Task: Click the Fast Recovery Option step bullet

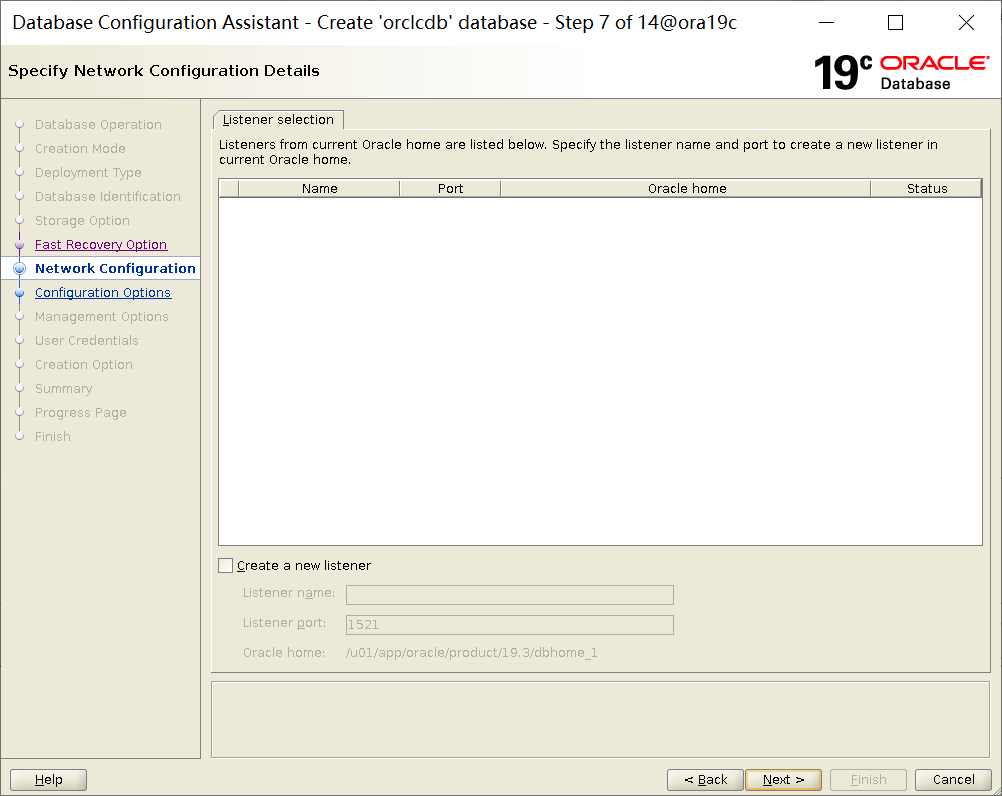Action: pos(20,245)
